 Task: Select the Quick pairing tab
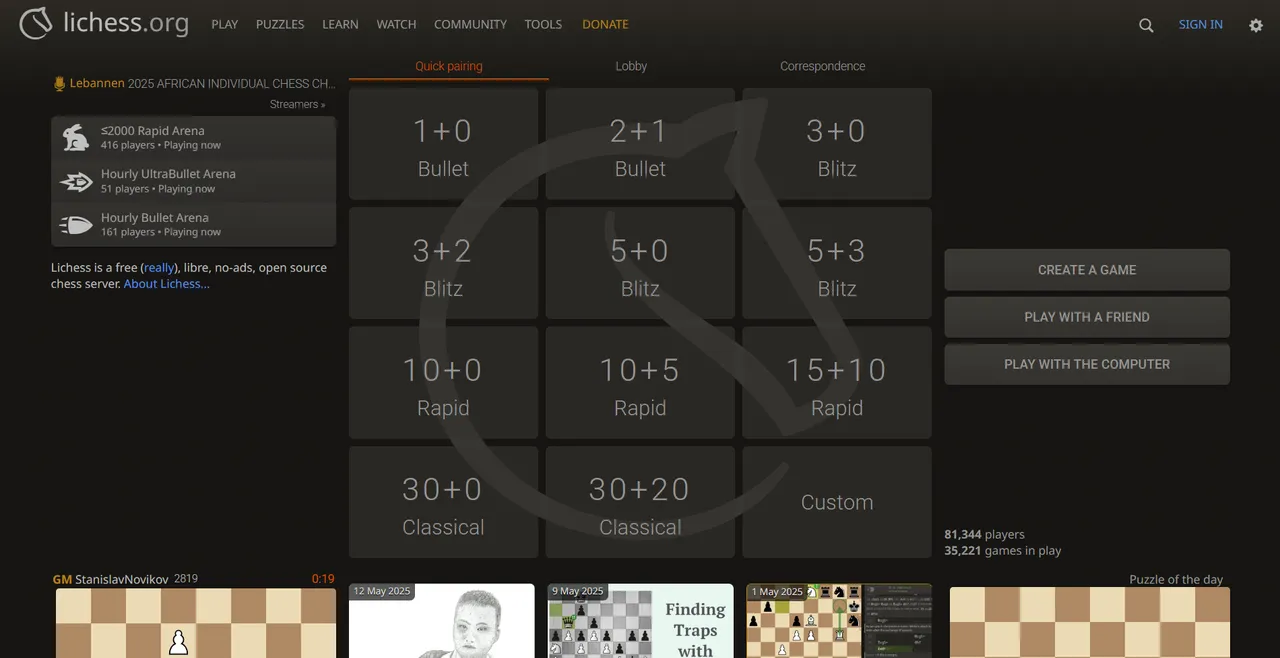point(449,66)
